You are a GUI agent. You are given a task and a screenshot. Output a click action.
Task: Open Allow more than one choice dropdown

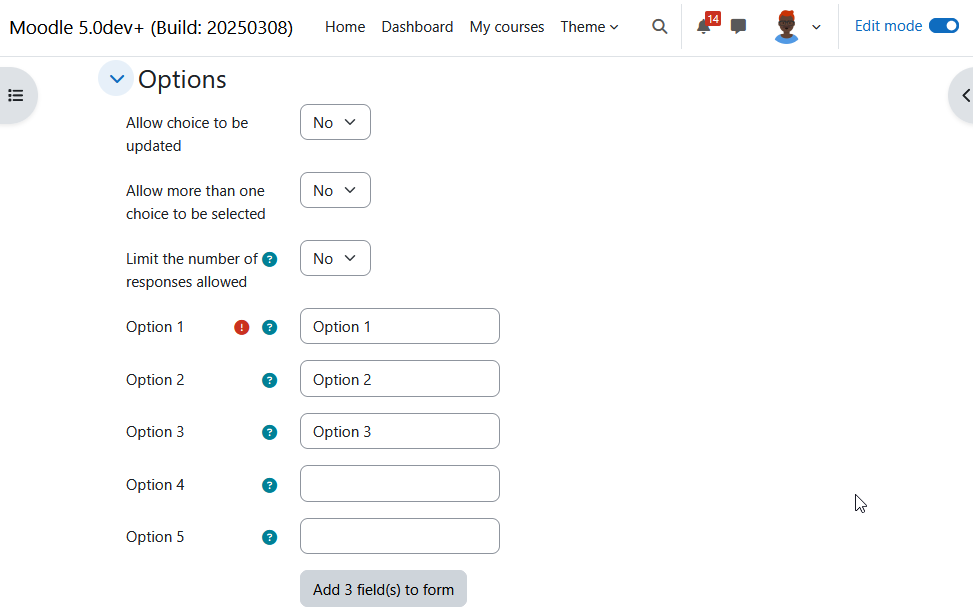pos(335,190)
